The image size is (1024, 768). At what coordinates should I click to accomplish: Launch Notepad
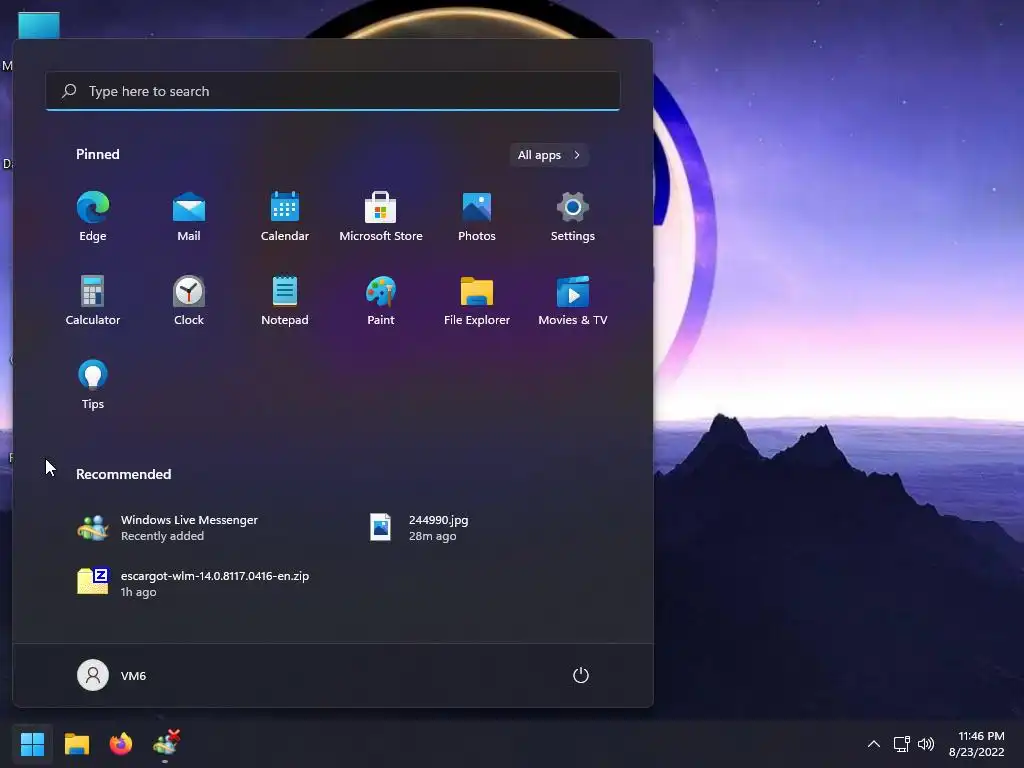285,300
